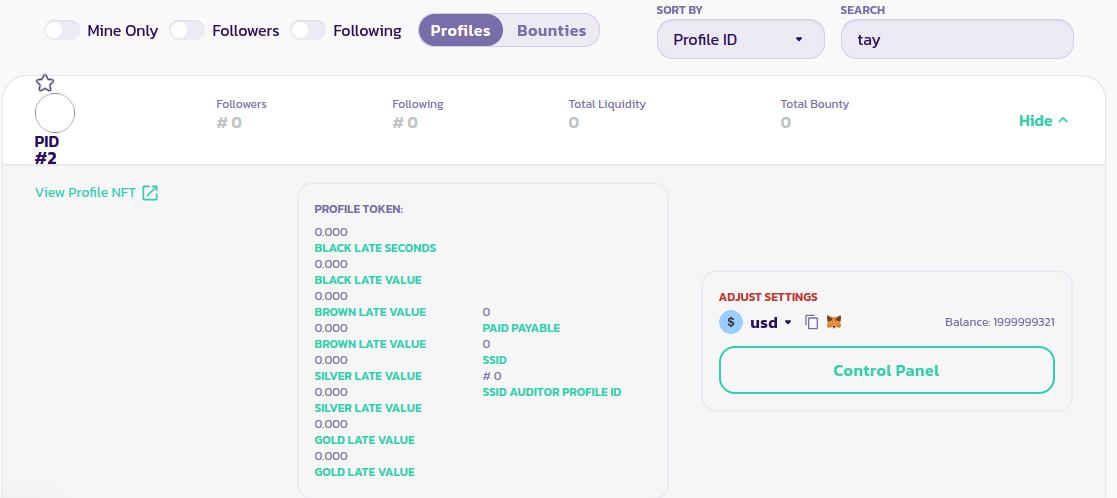Turn on the Following filter switch
Viewport: 1117px width, 498px height.
click(308, 30)
